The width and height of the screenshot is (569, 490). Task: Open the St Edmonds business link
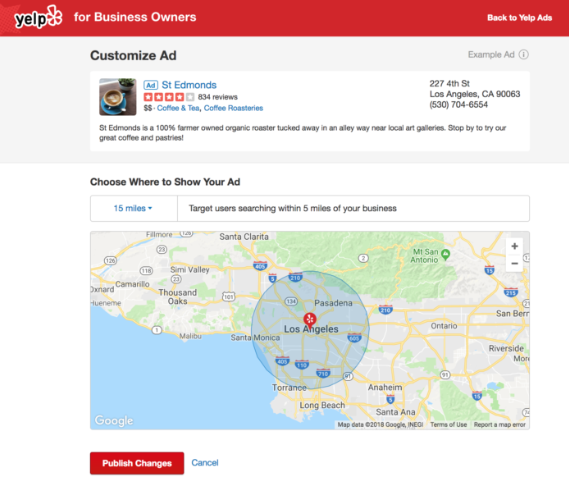189,85
